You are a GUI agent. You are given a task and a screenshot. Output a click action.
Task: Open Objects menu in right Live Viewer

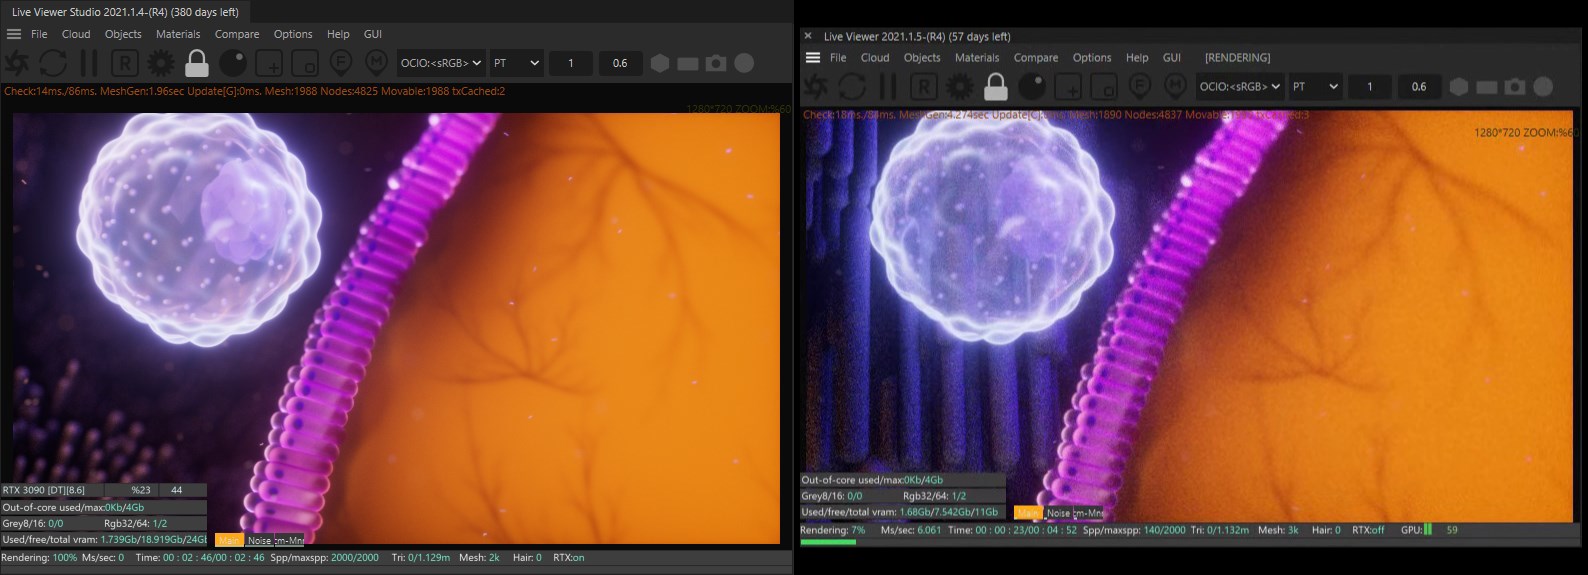coord(922,58)
